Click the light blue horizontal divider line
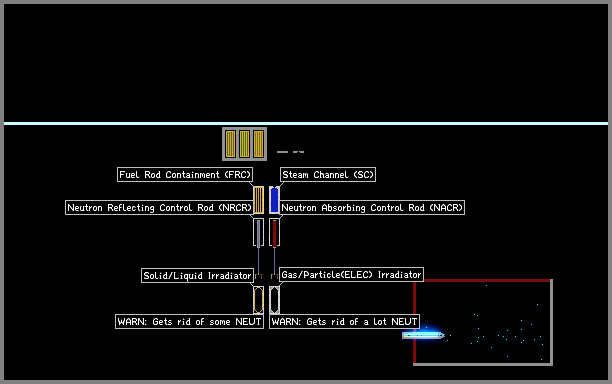Screen dimensions: 612x384 306,124
